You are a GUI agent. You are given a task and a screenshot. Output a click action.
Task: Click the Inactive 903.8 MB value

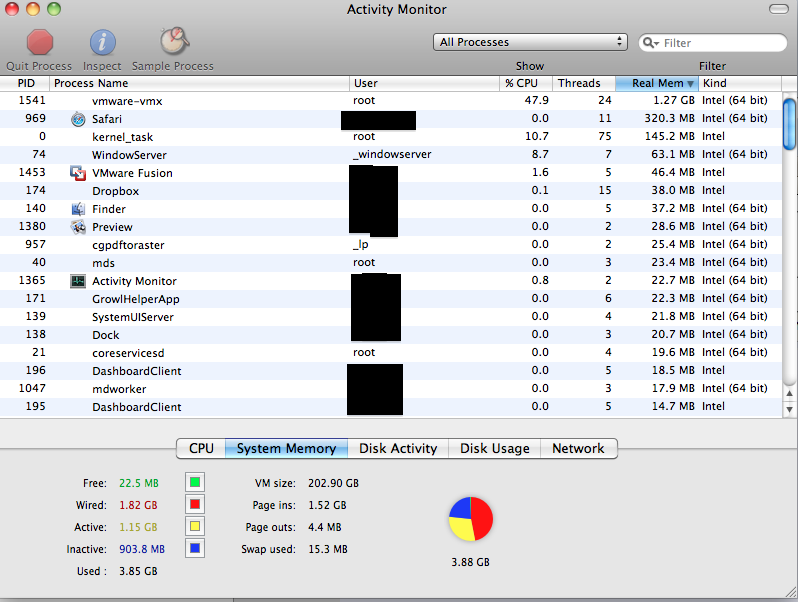pyautogui.click(x=142, y=549)
